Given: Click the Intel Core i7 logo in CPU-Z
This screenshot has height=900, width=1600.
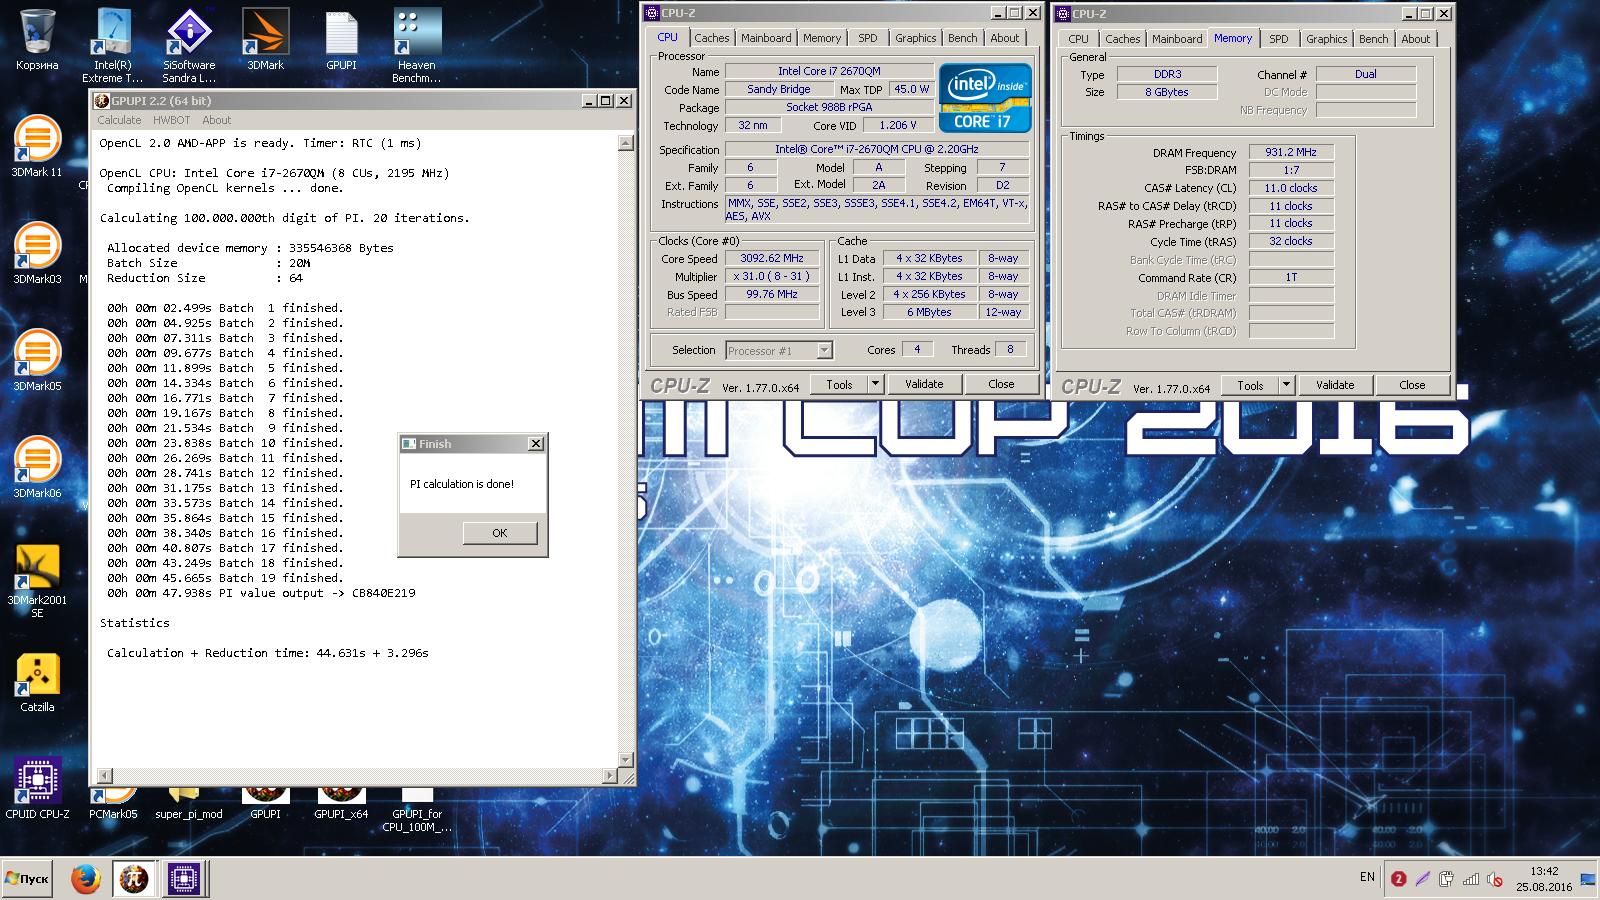Looking at the screenshot, I should pos(985,98).
